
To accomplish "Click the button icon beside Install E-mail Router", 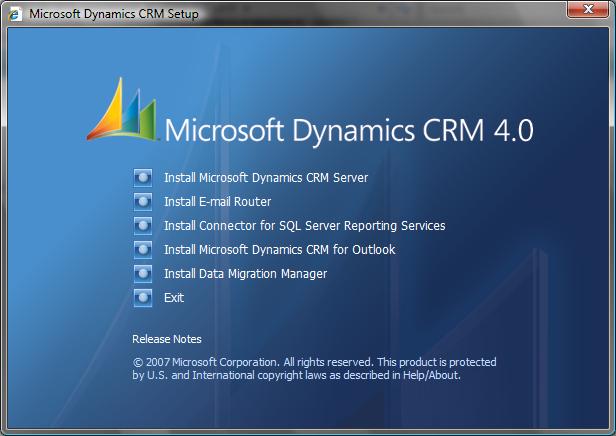I will point(143,202).
